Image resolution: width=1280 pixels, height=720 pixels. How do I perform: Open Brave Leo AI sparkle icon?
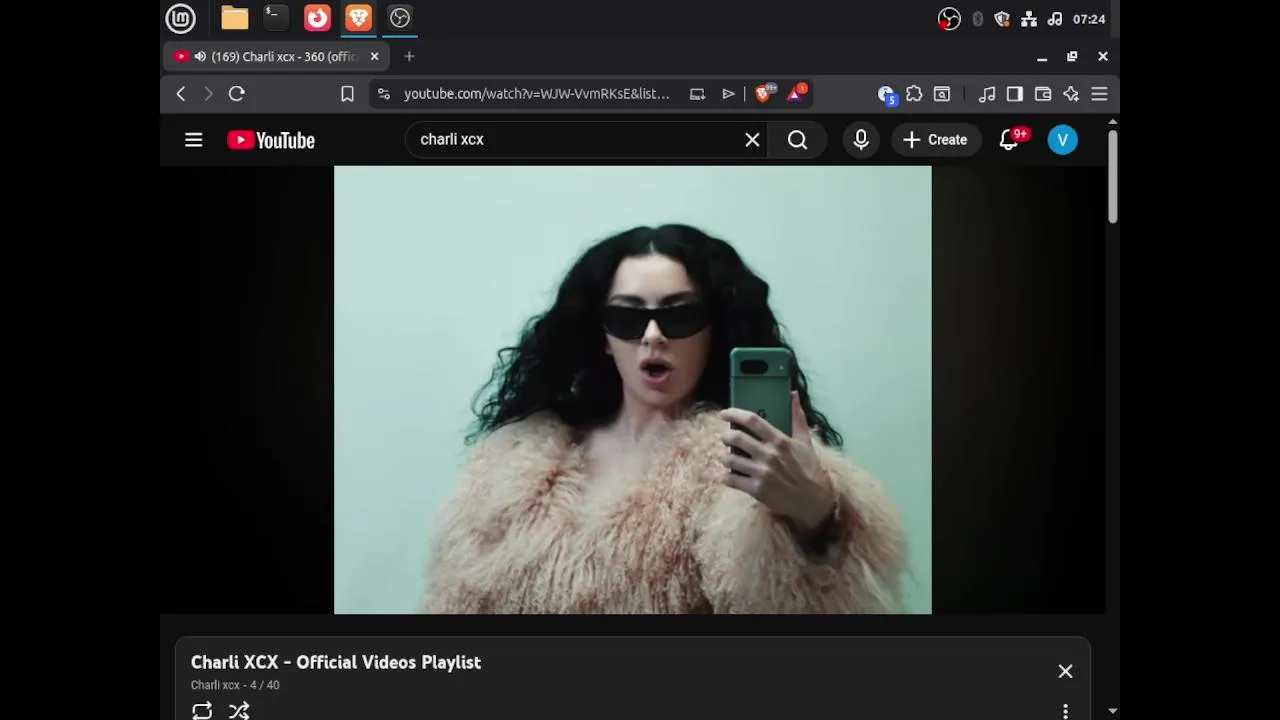click(1071, 94)
